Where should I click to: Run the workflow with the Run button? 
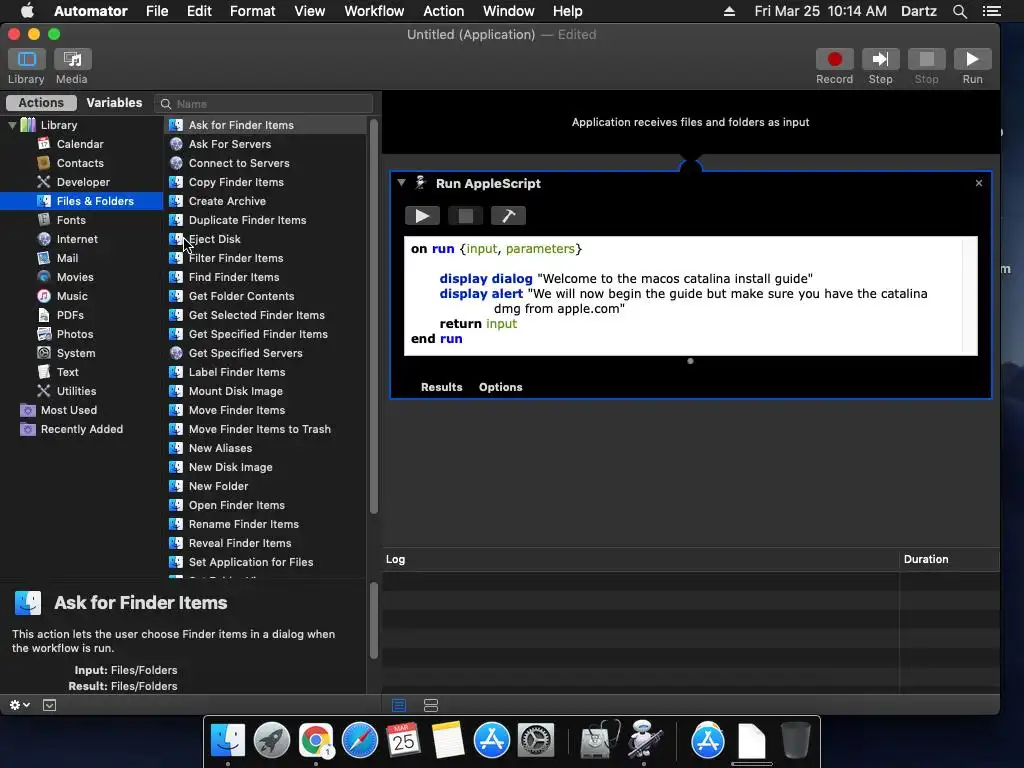972,59
